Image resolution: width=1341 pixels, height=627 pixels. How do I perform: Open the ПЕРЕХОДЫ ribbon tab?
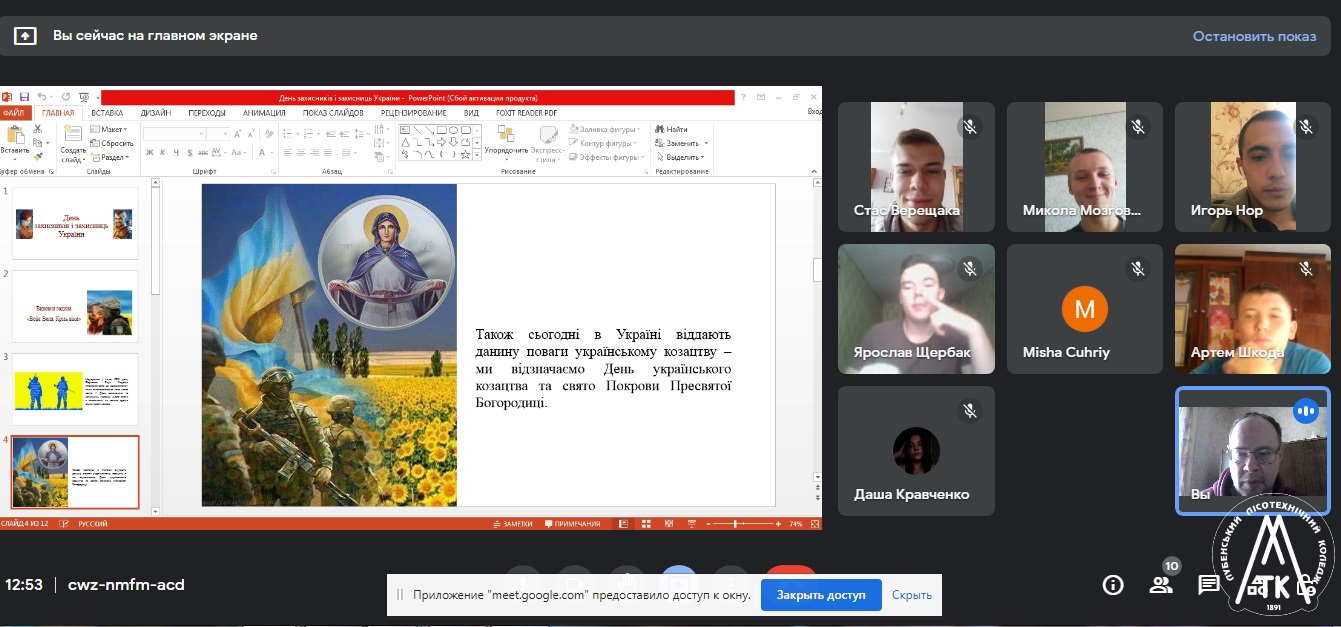(207, 113)
